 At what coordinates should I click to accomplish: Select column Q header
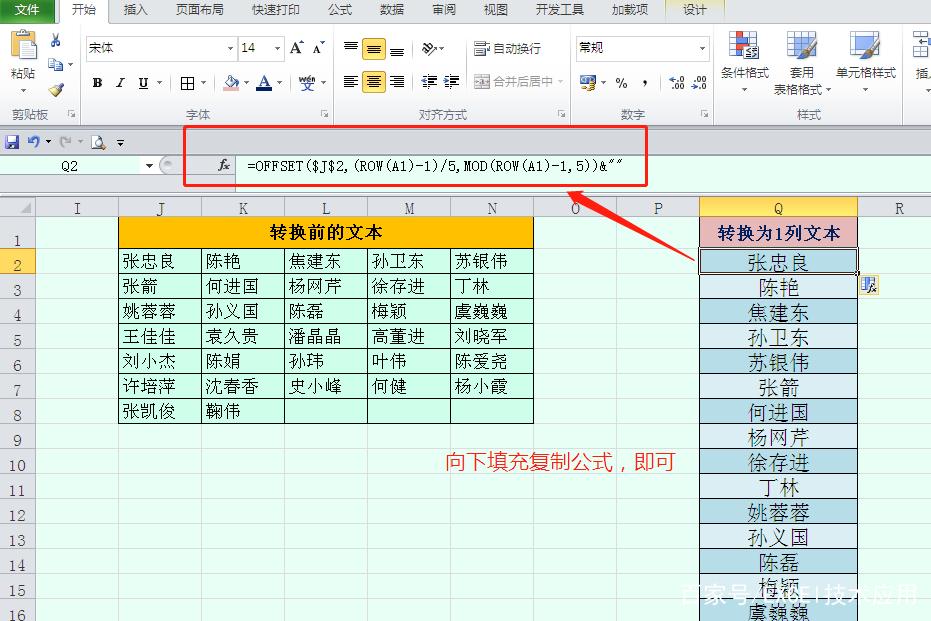click(x=778, y=208)
